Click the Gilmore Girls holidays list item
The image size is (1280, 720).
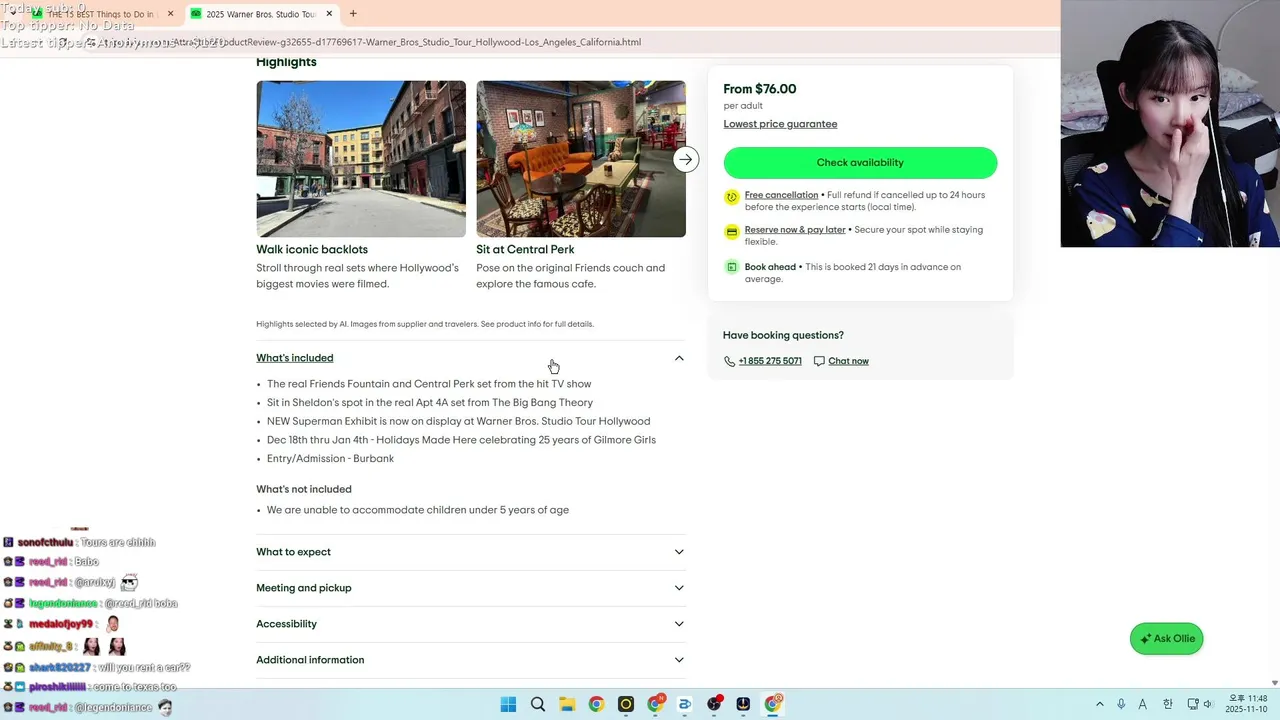[x=461, y=440]
